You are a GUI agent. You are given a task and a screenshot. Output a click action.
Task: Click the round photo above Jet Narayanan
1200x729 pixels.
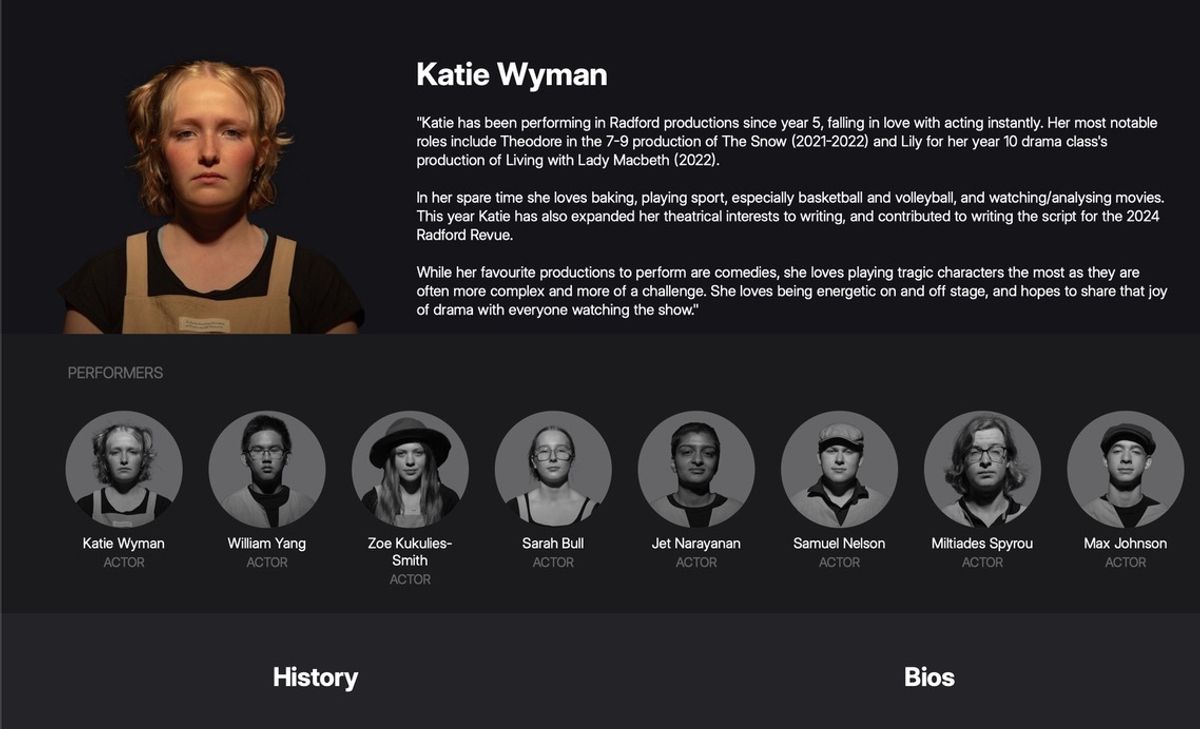[696, 469]
